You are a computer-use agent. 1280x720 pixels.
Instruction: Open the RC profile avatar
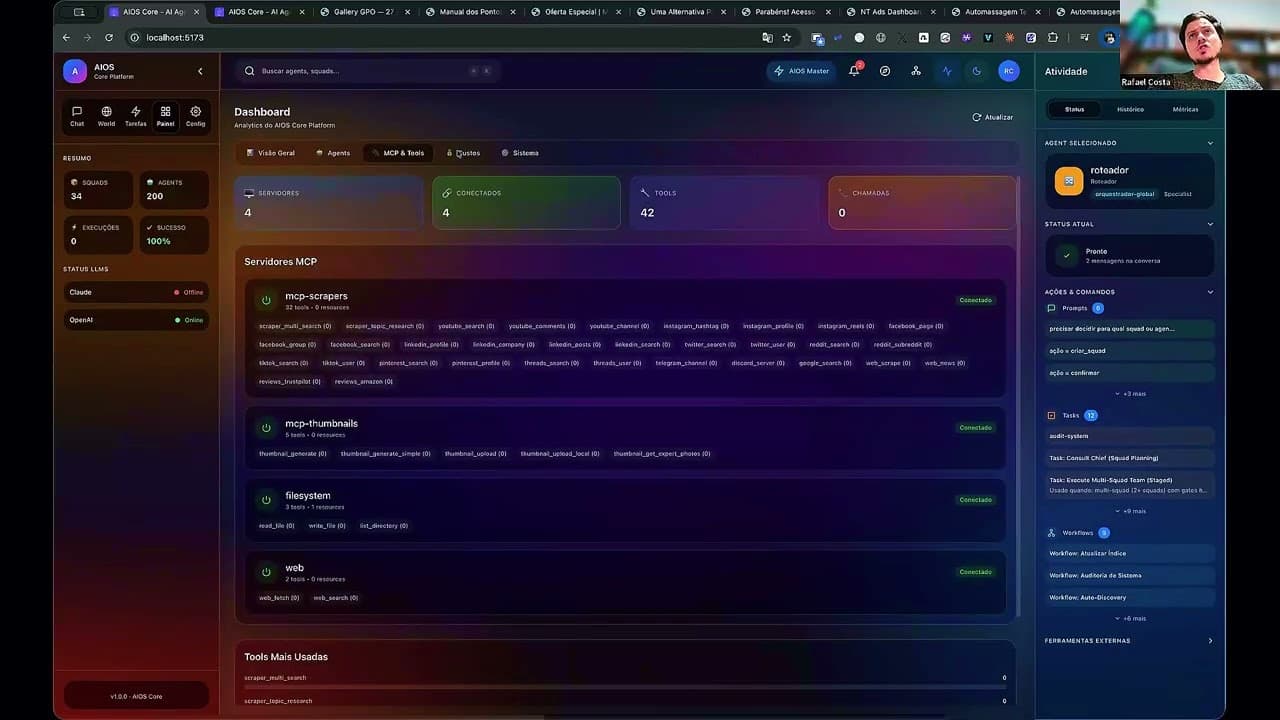(x=1008, y=71)
